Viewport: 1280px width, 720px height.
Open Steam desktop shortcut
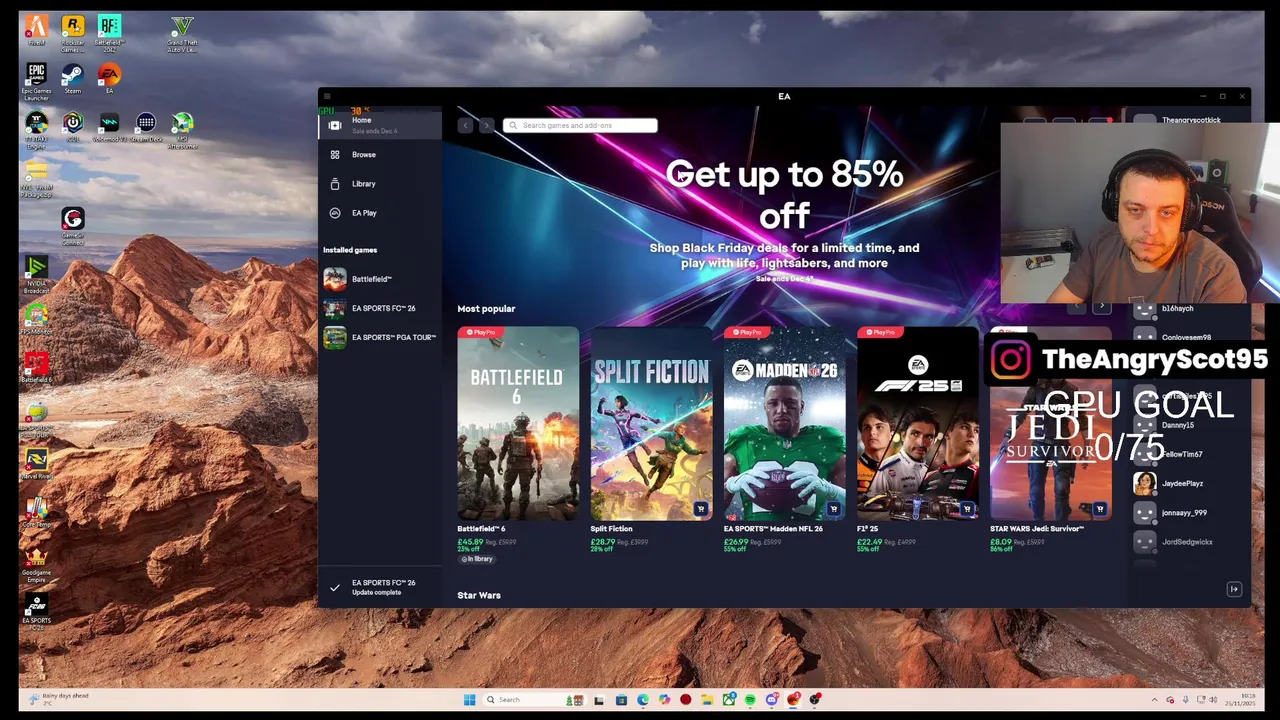click(x=72, y=79)
